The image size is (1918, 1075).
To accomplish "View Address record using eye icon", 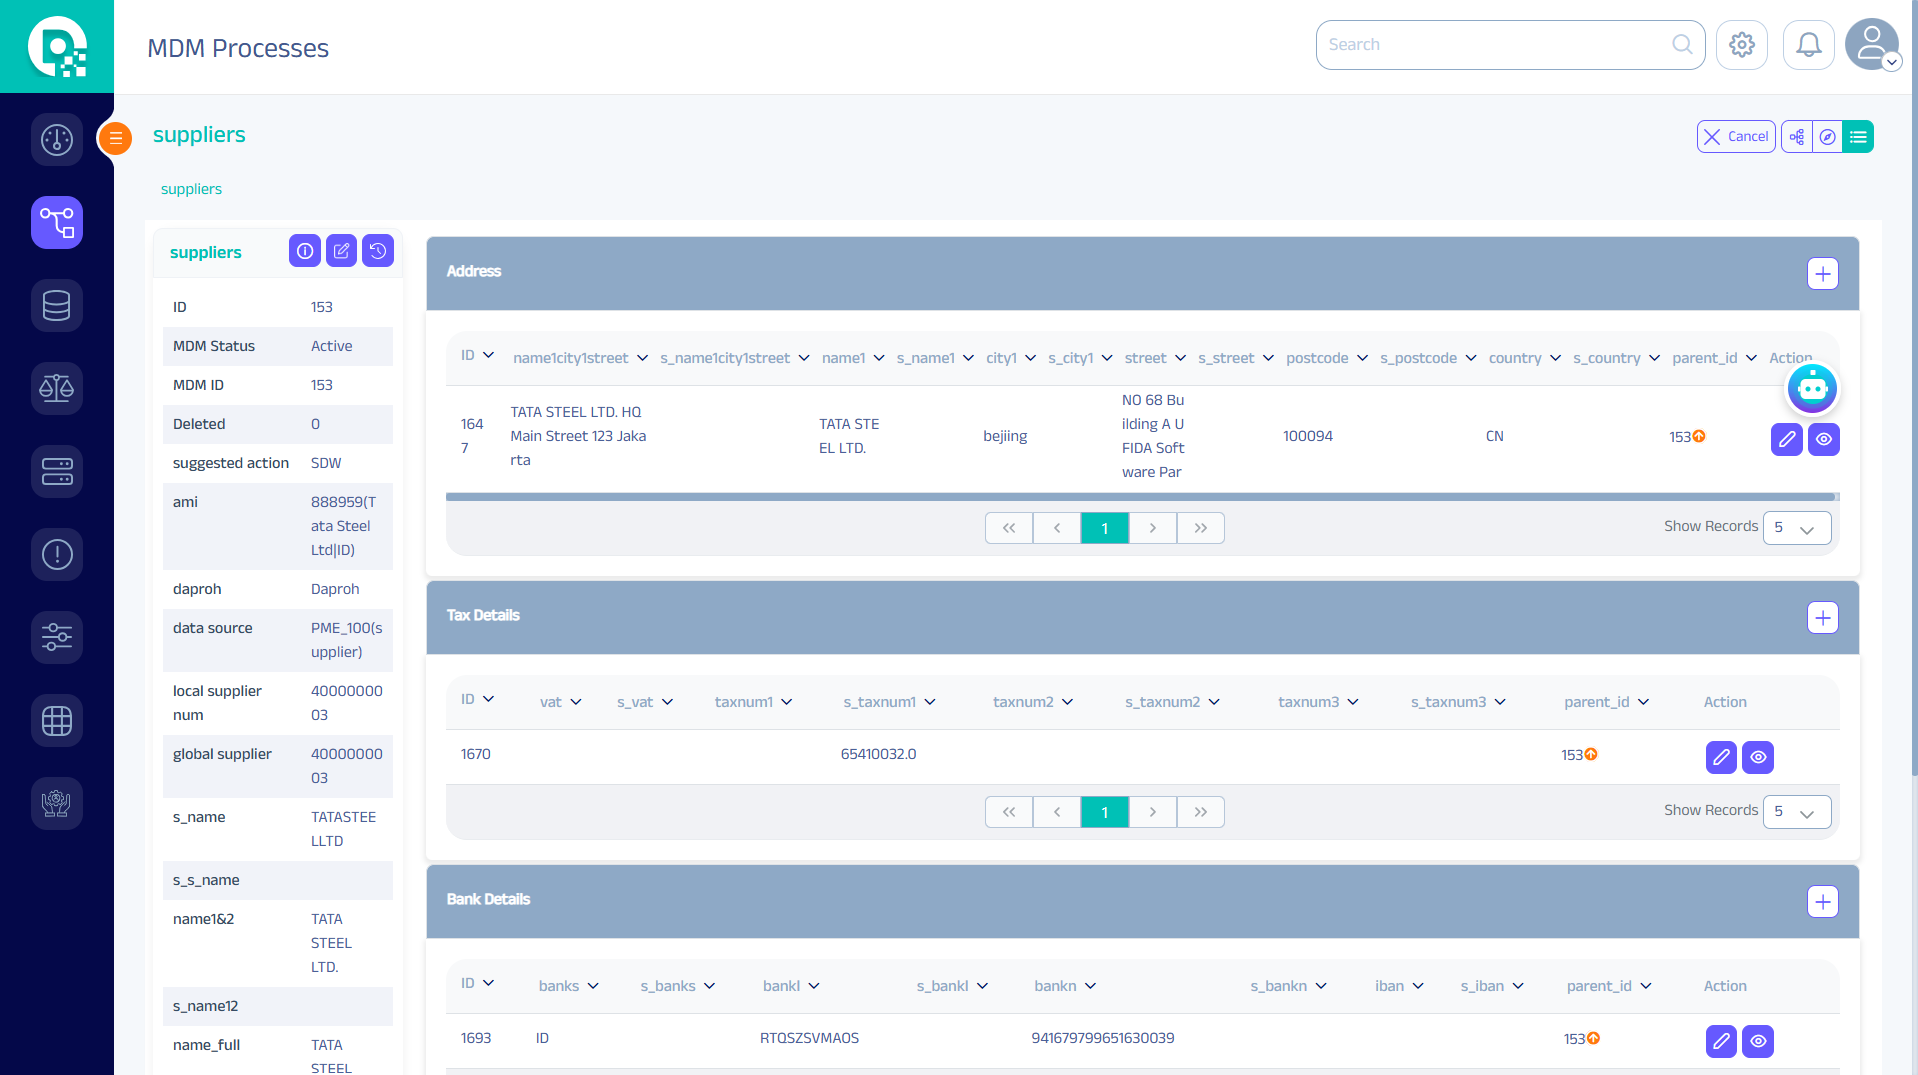I will [1824, 439].
